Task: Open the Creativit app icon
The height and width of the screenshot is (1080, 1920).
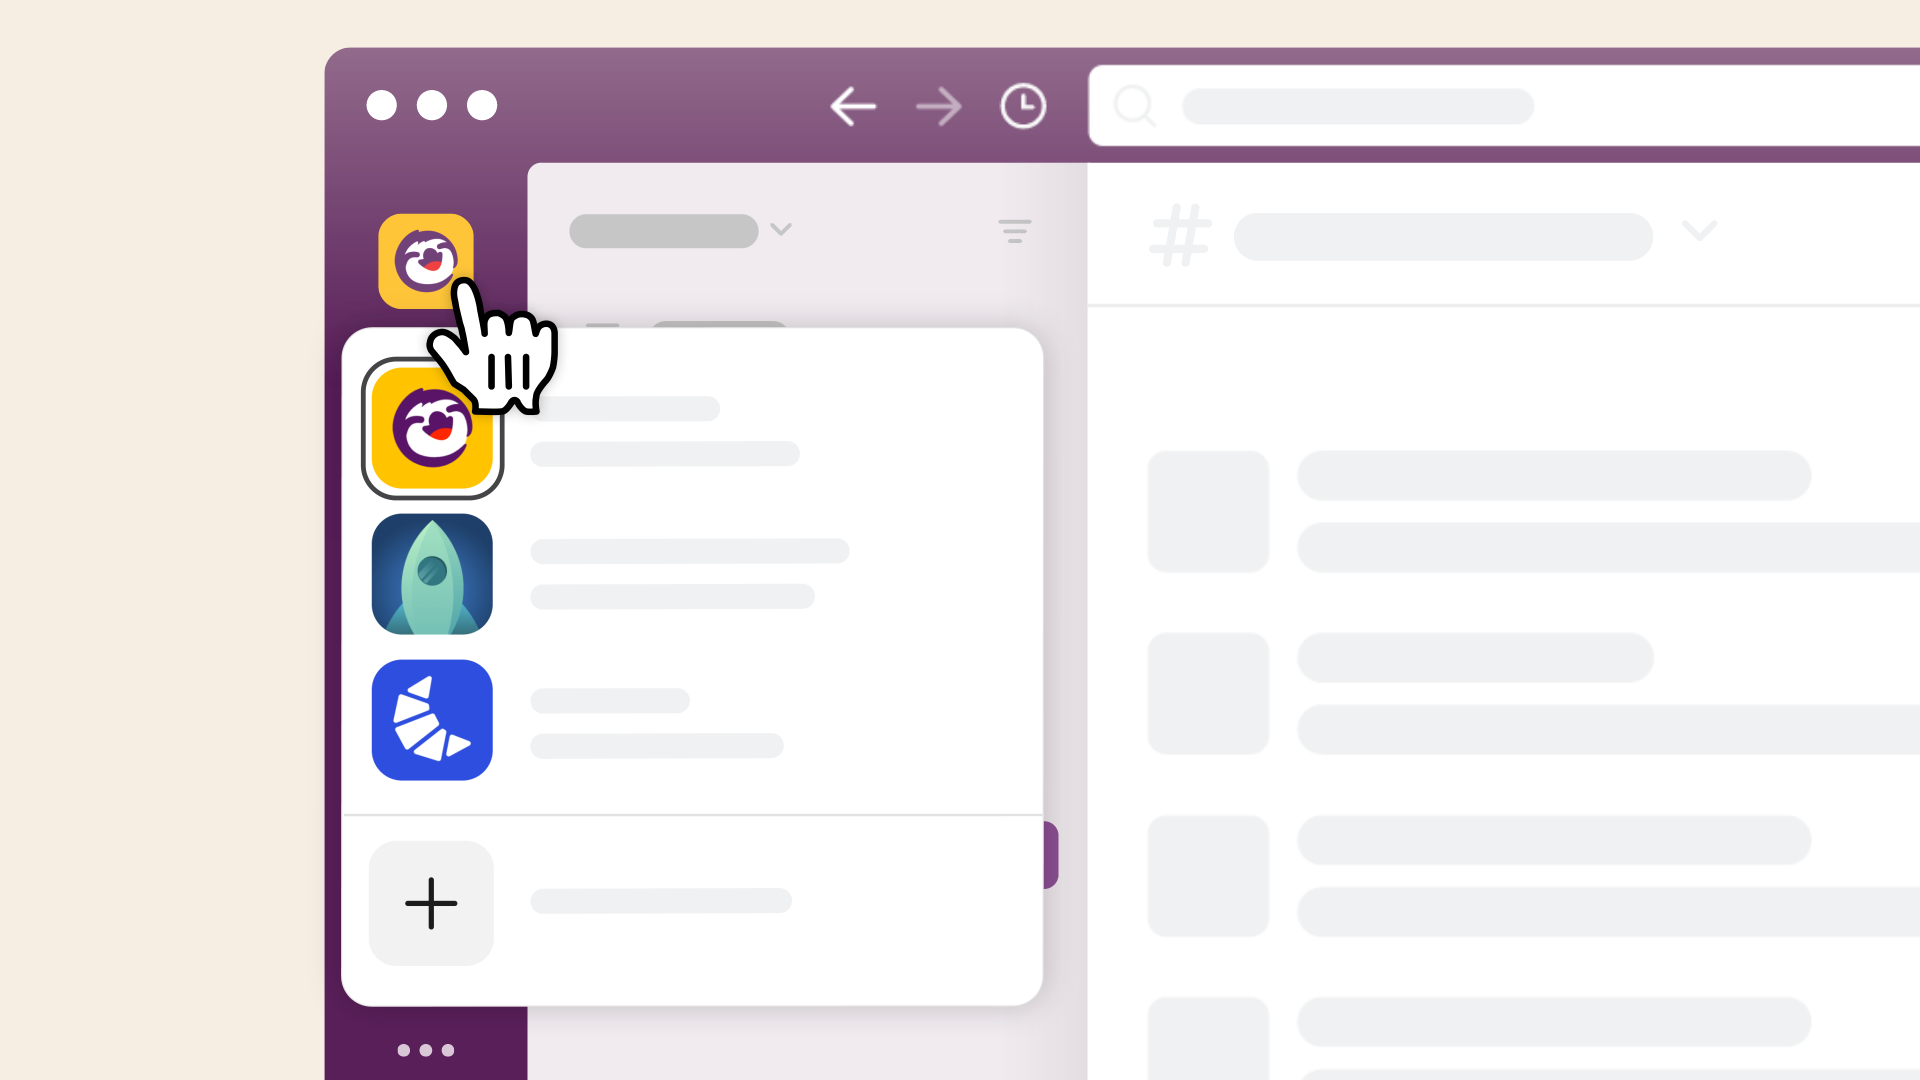Action: (431, 719)
